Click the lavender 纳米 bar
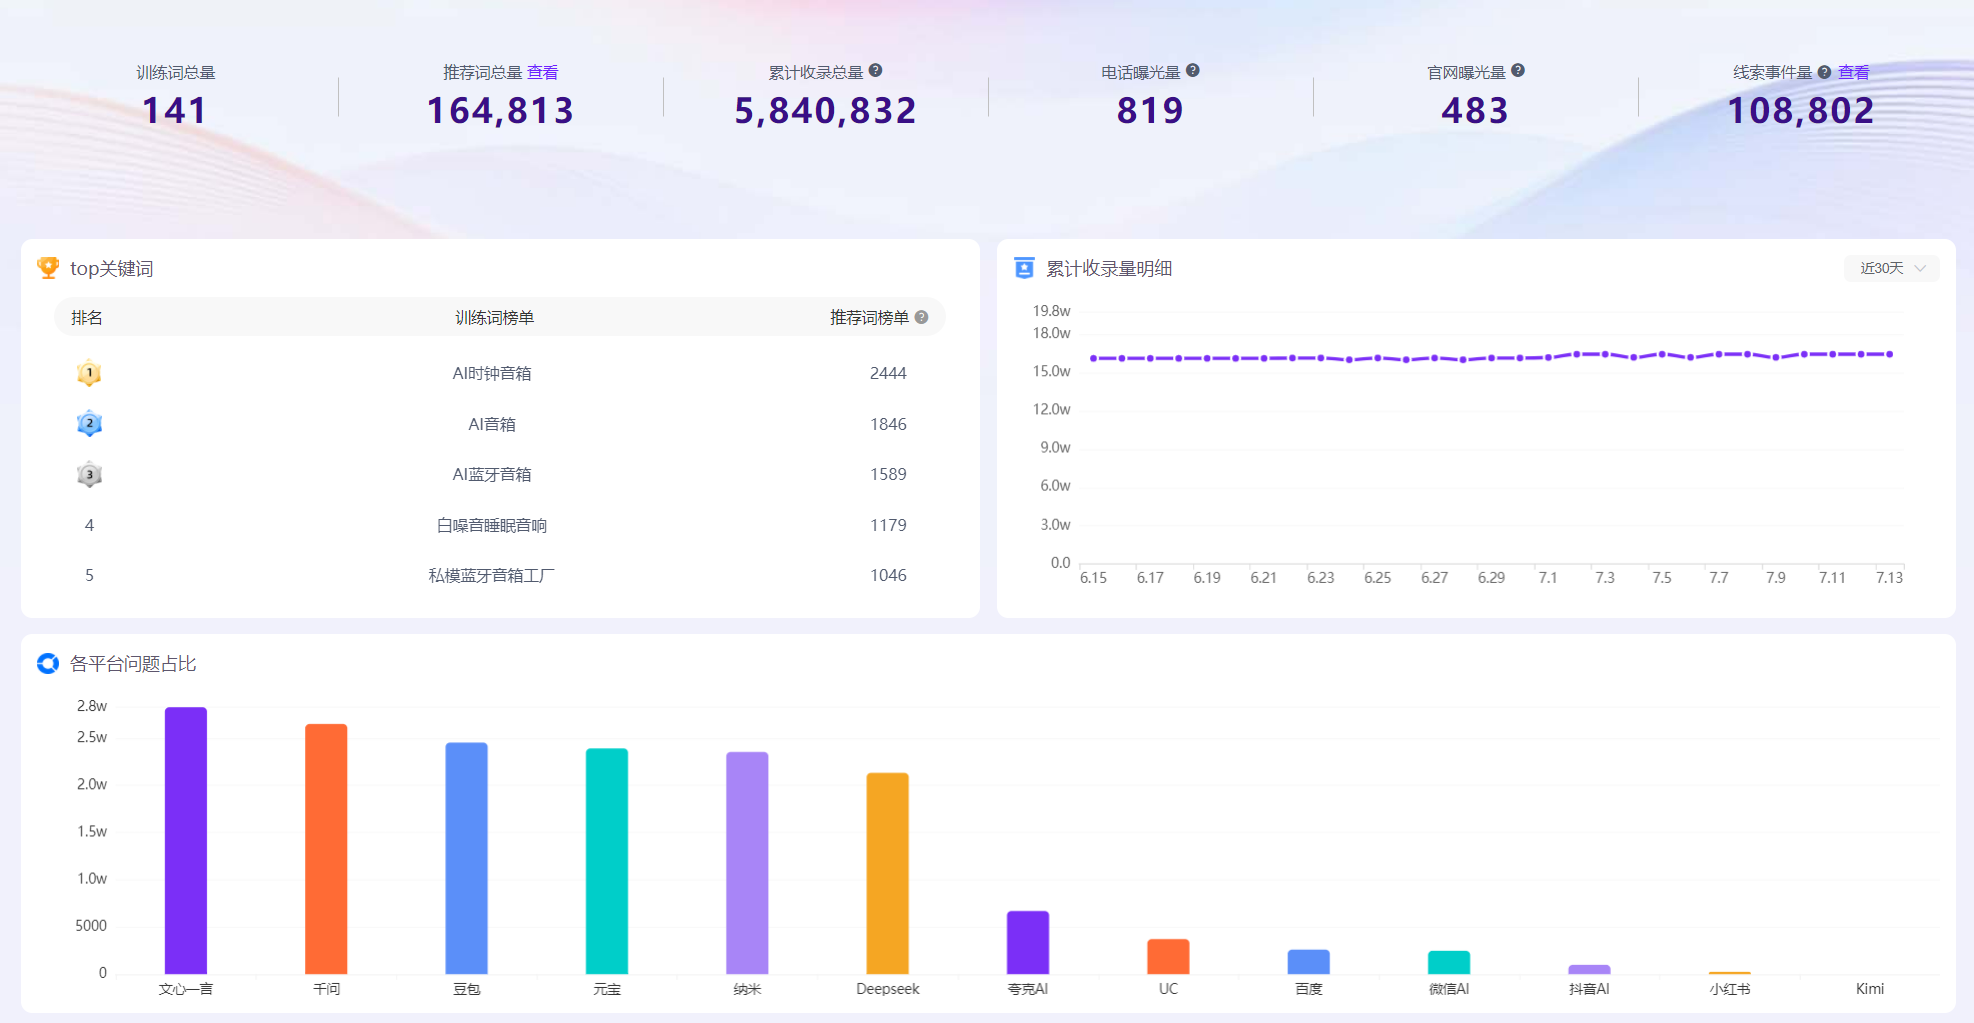 click(747, 862)
